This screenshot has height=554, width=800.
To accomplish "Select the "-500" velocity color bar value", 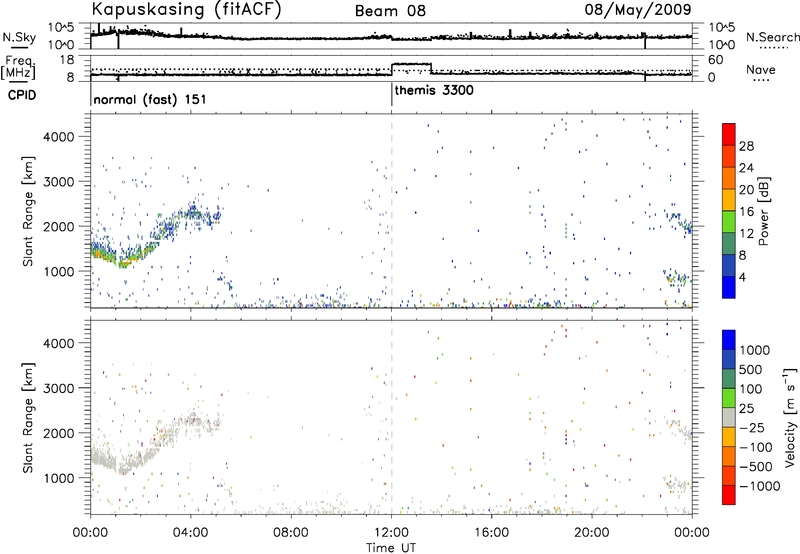I will point(756,466).
